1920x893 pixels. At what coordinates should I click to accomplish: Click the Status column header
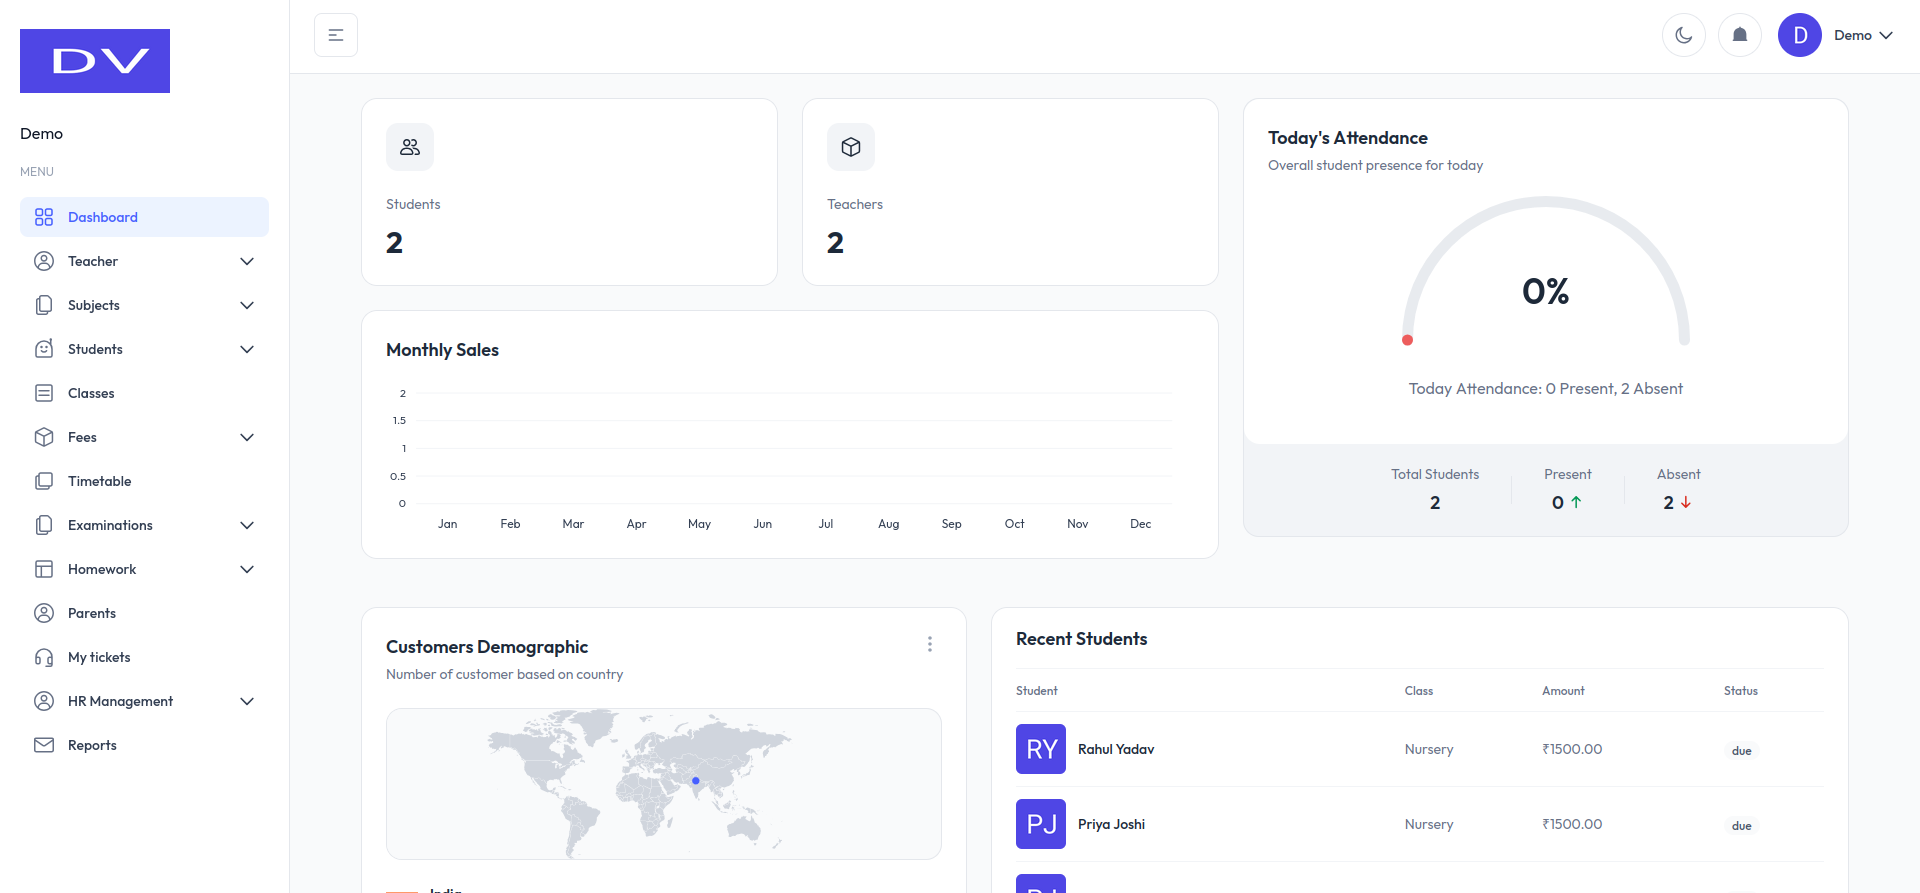tap(1740, 691)
